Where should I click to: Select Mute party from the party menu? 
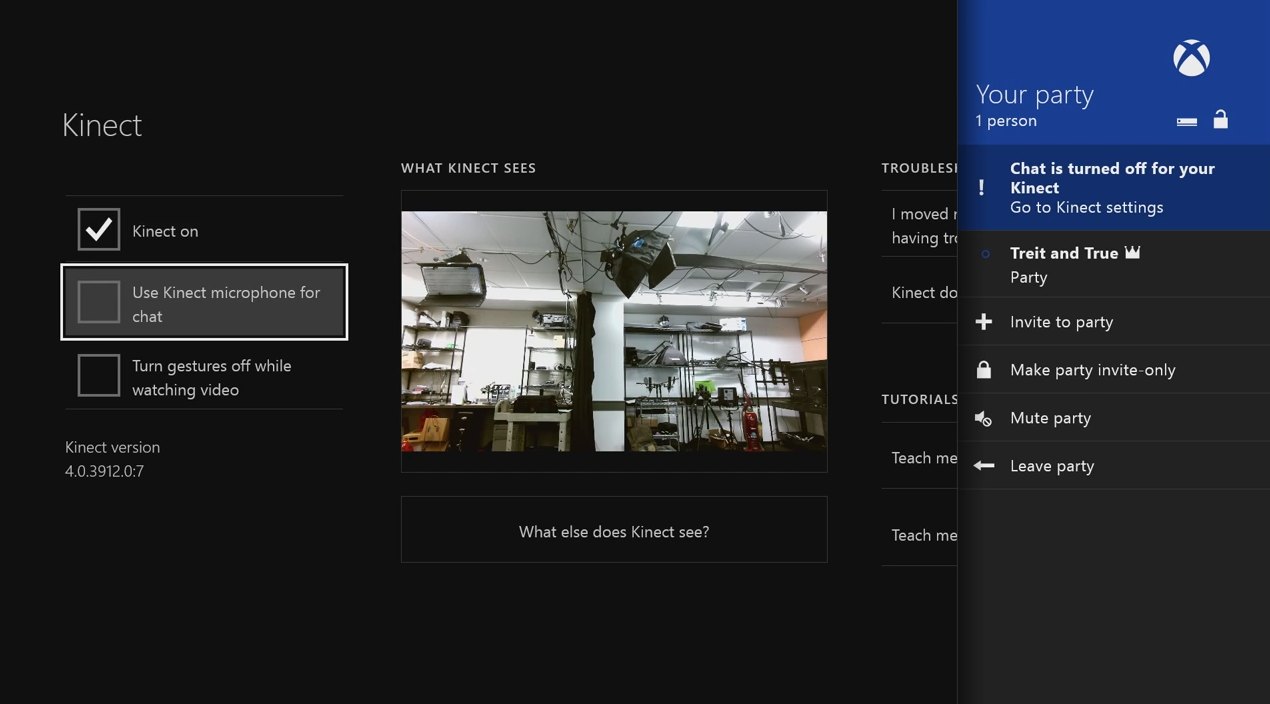[x=1050, y=418]
